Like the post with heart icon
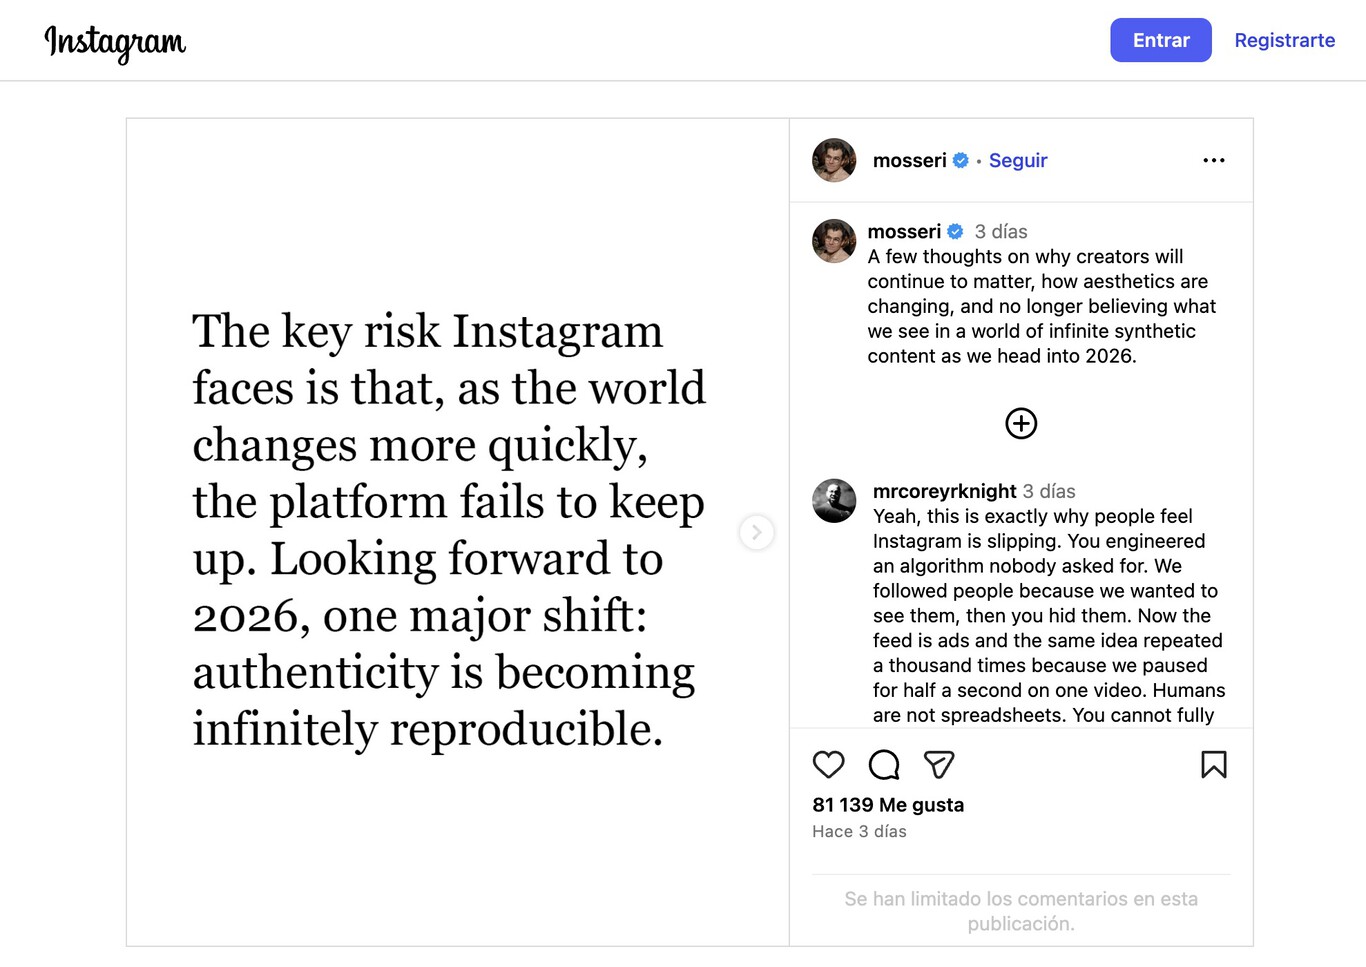This screenshot has width=1366, height=967. 828,765
